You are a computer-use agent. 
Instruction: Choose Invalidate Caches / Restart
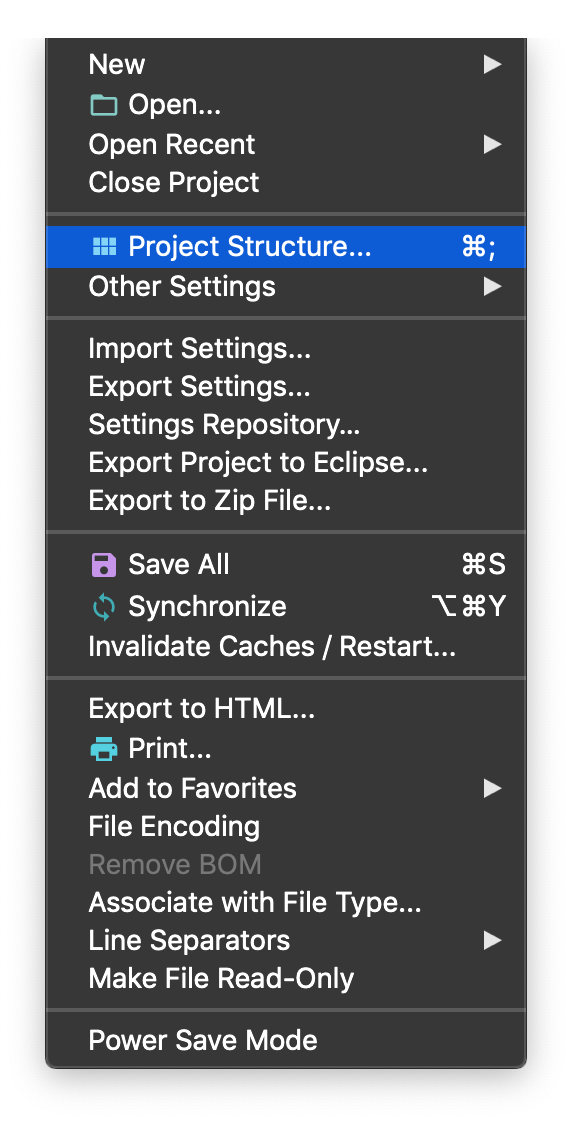286,648
